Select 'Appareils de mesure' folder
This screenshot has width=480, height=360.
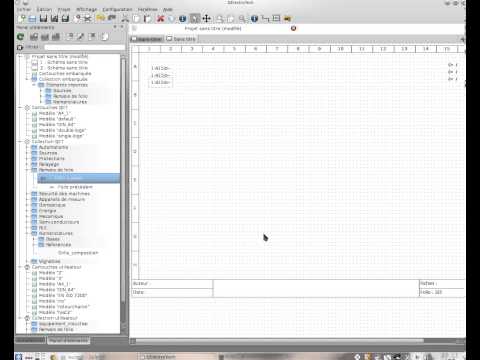62,199
